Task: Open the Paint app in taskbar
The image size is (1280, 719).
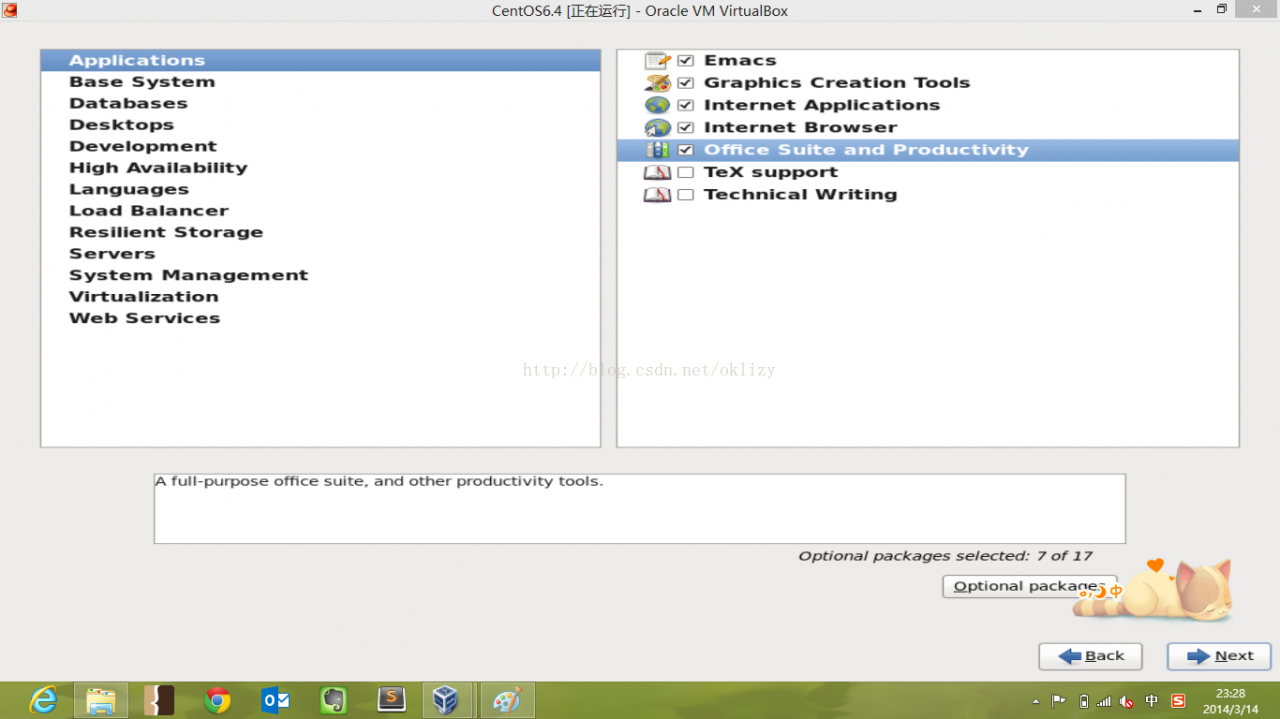Action: coord(507,700)
